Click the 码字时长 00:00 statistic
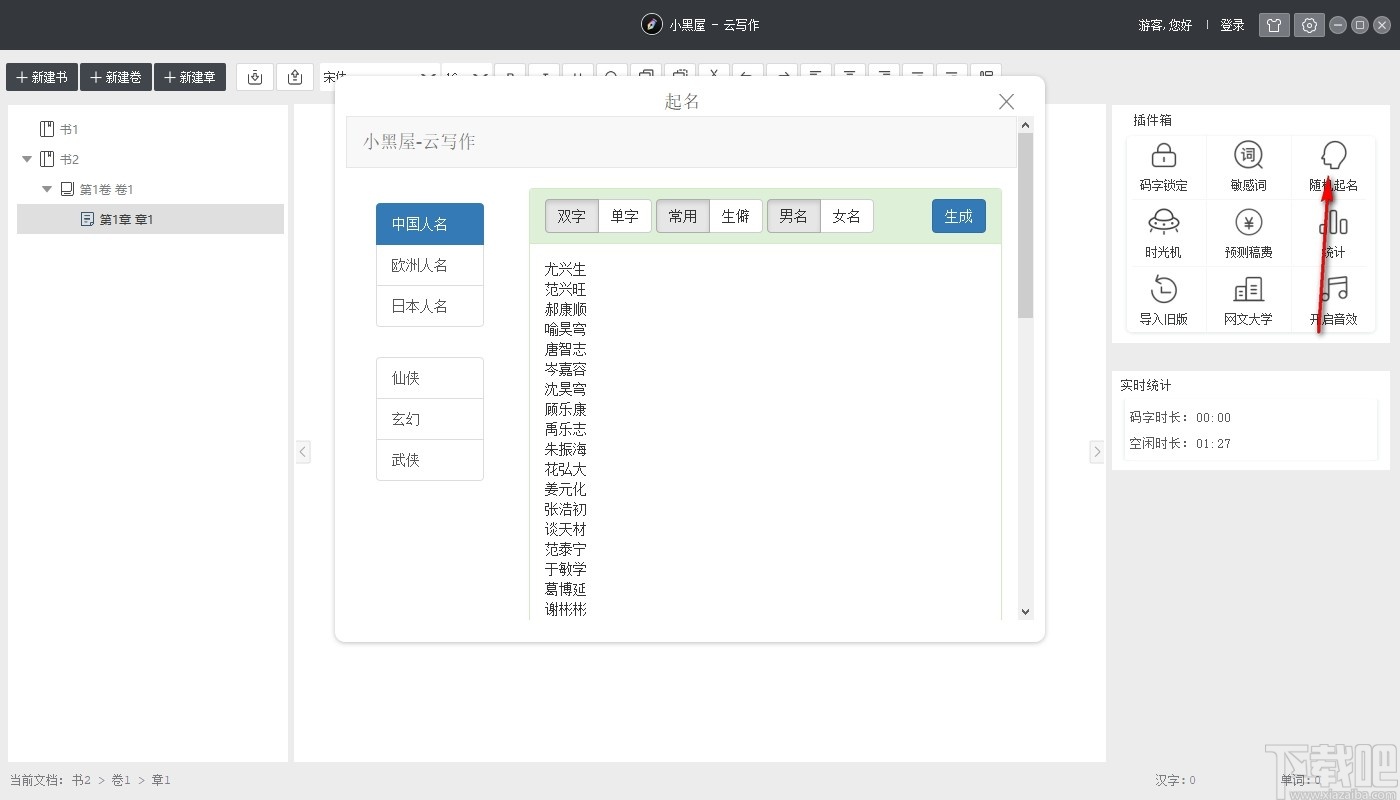1400x800 pixels. point(1180,417)
